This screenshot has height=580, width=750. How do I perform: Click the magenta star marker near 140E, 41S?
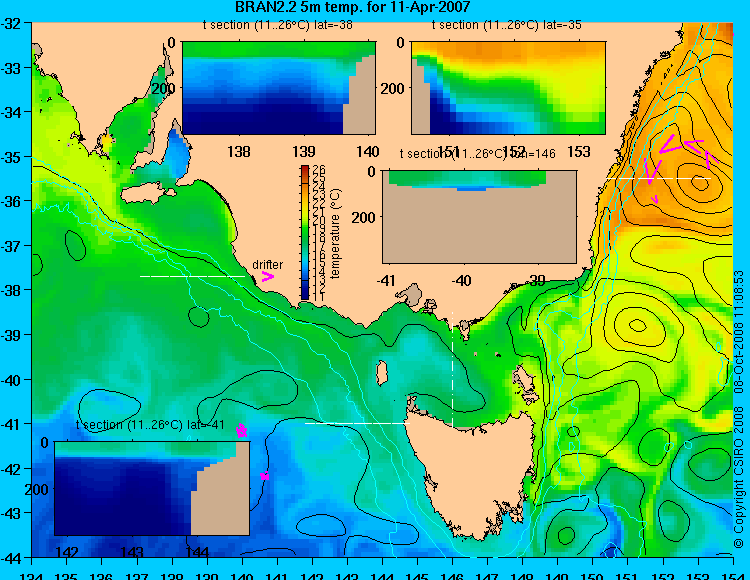242,430
